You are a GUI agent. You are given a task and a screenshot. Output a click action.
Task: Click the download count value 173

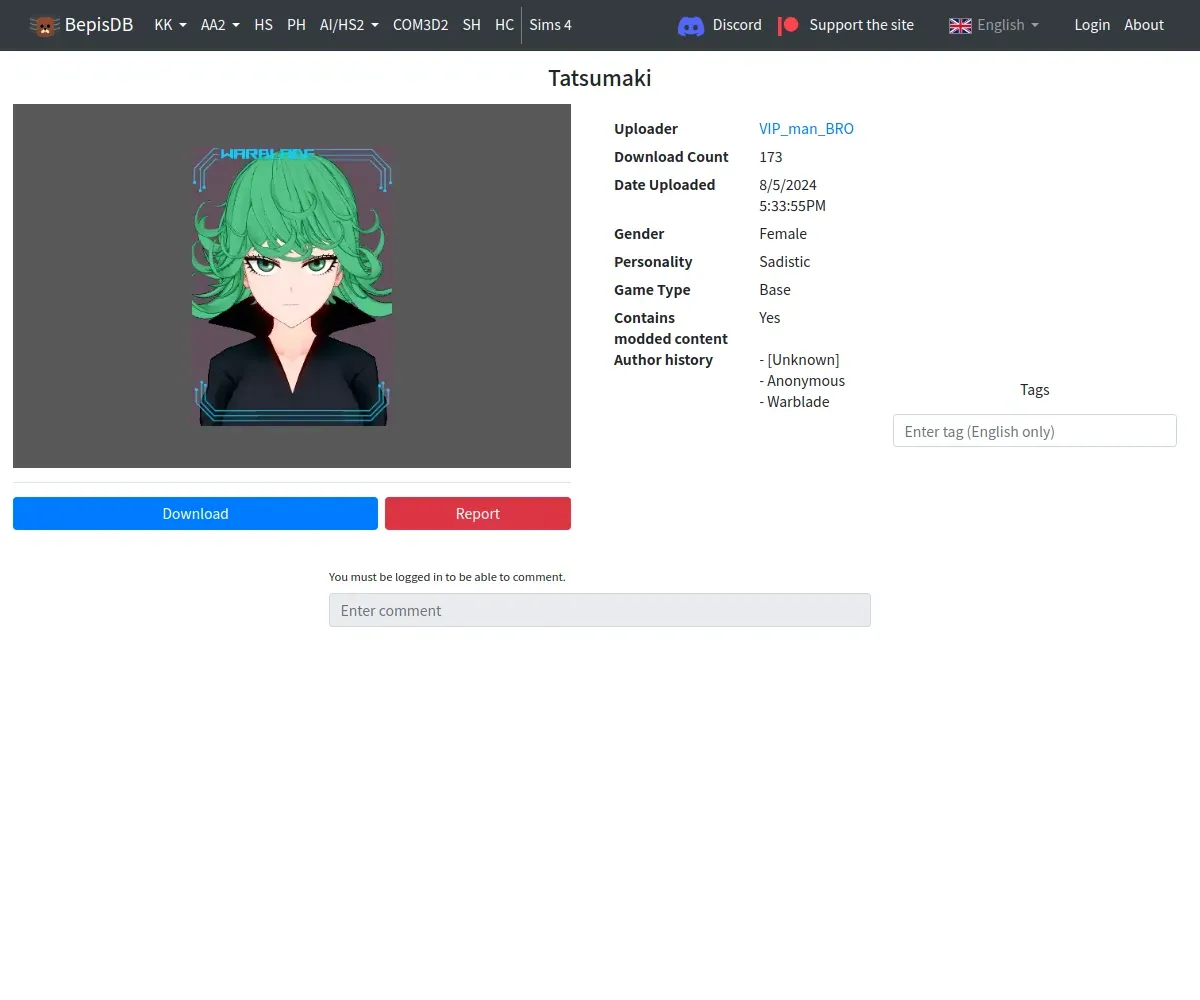coord(771,157)
